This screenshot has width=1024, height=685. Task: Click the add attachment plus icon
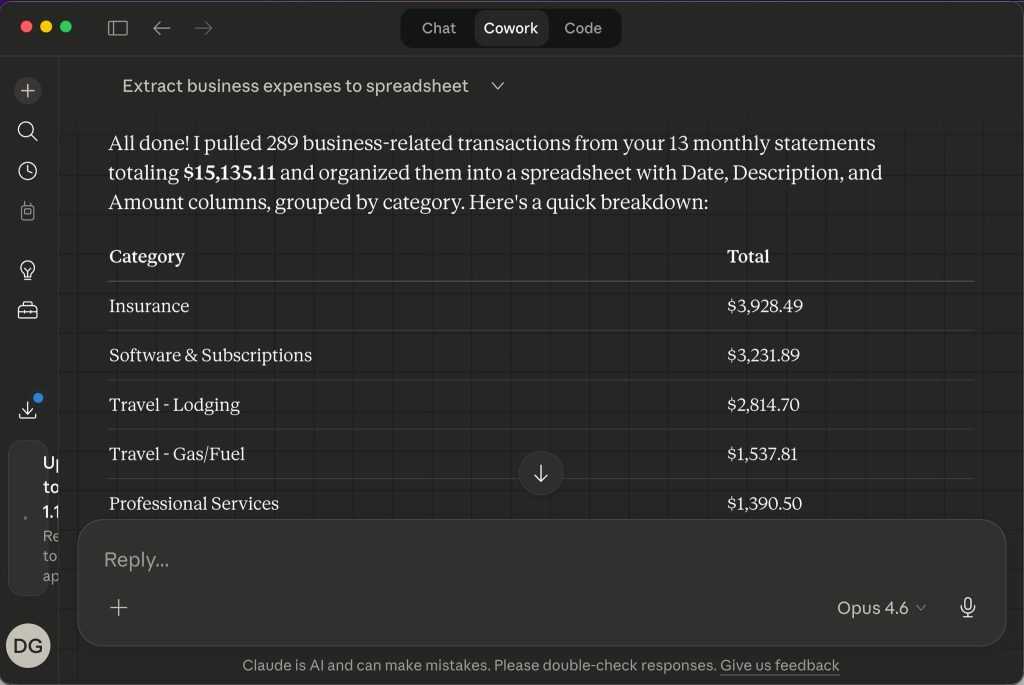tap(119, 607)
